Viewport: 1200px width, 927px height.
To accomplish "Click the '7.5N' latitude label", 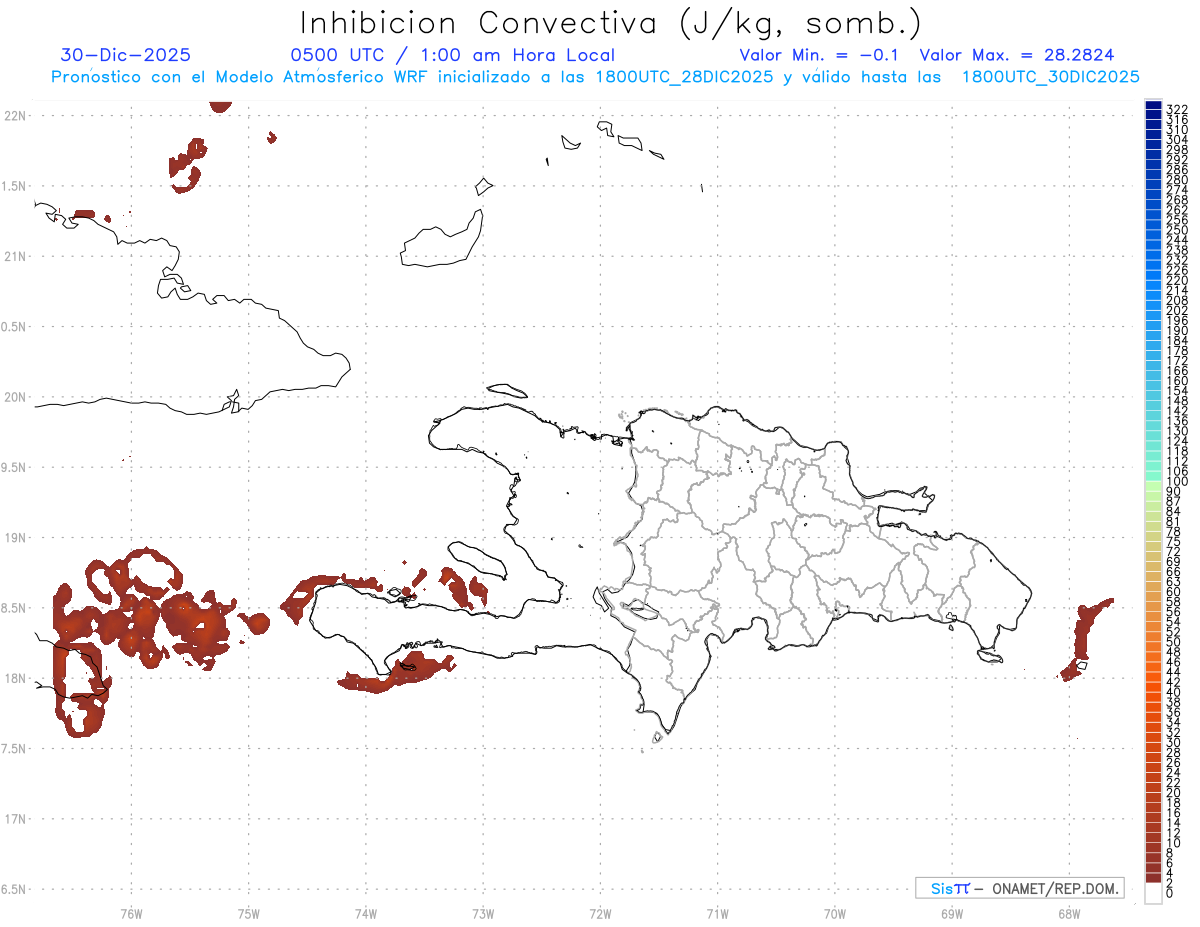I will 14,748.
